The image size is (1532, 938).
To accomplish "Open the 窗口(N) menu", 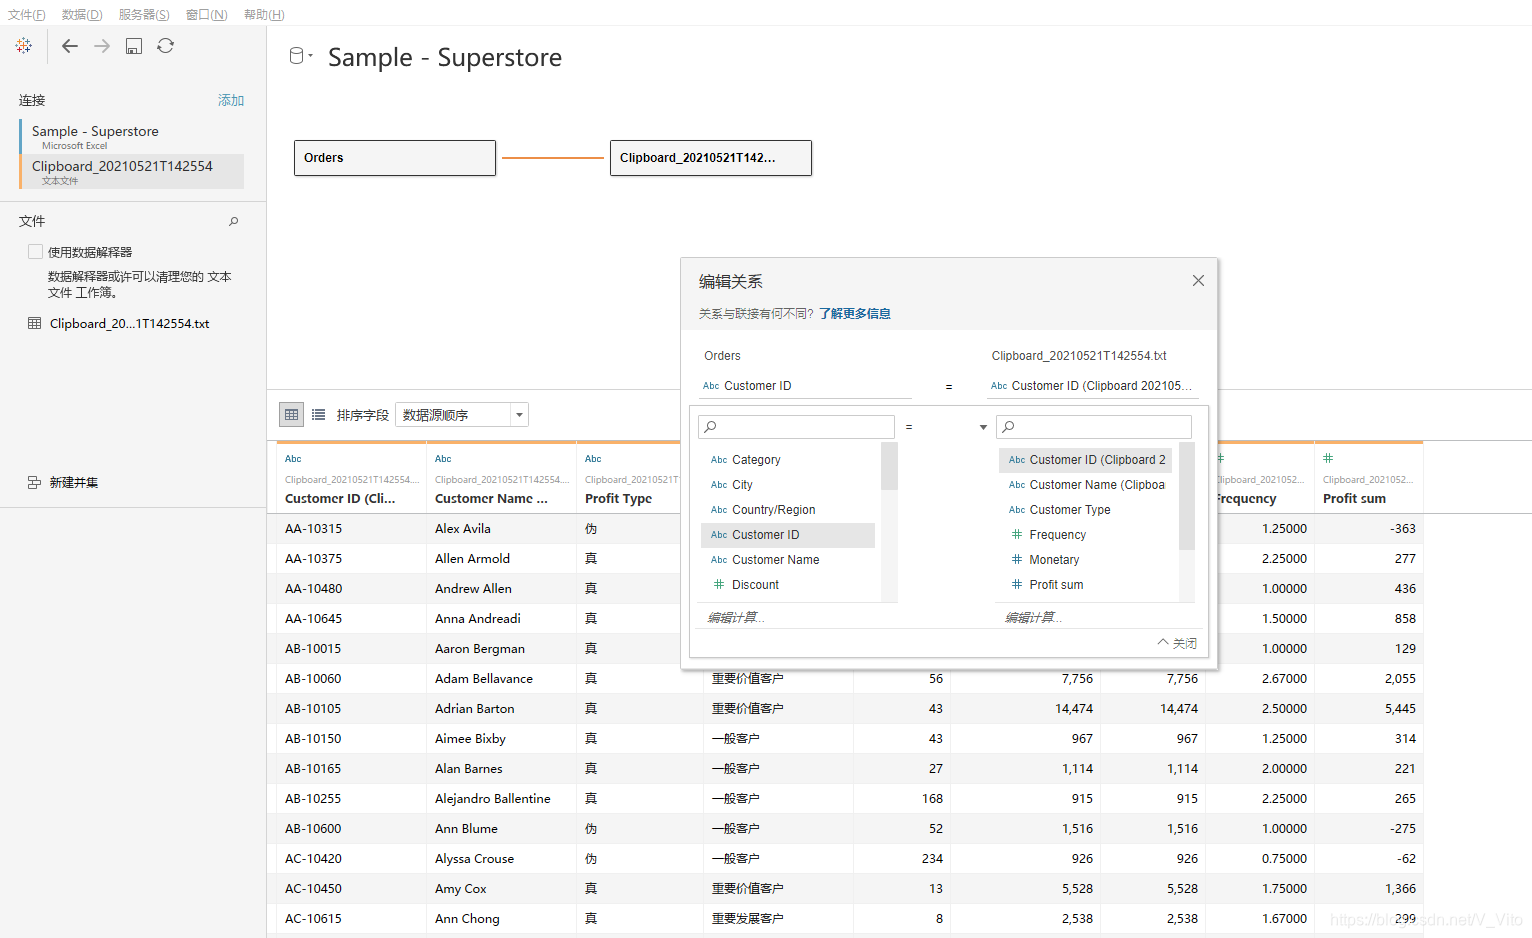I will (x=207, y=14).
